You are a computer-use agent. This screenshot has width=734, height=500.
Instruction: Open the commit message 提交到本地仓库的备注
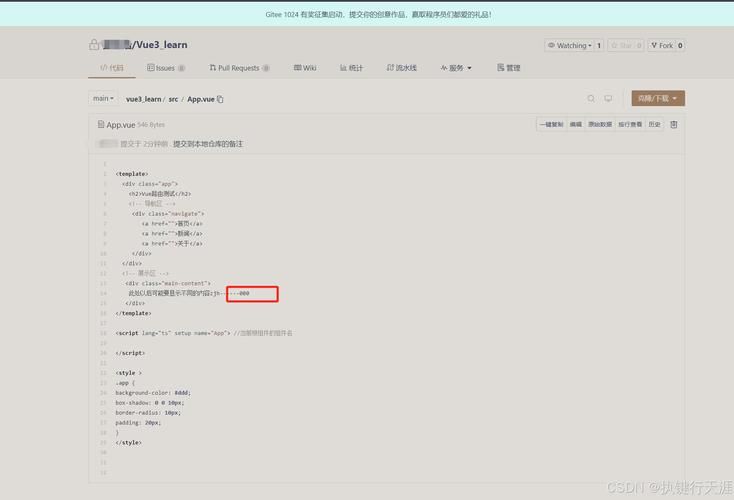[208, 144]
